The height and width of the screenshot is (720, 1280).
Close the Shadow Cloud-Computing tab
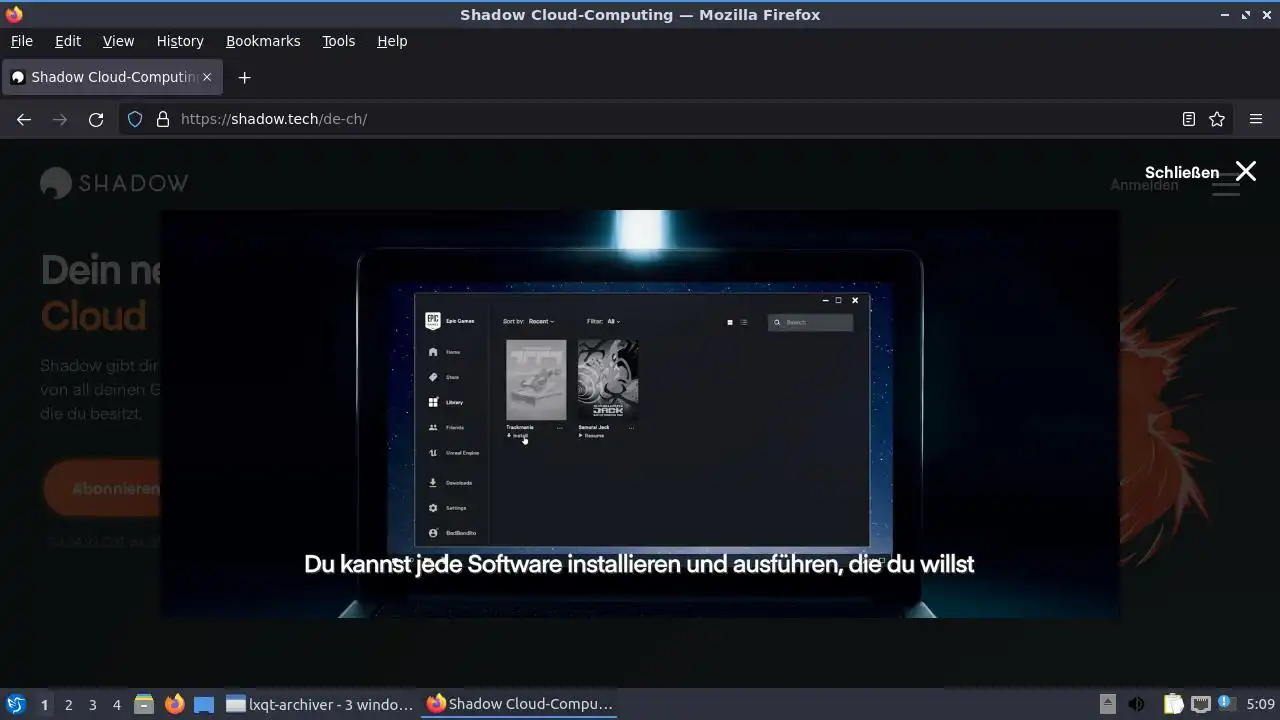click(207, 77)
